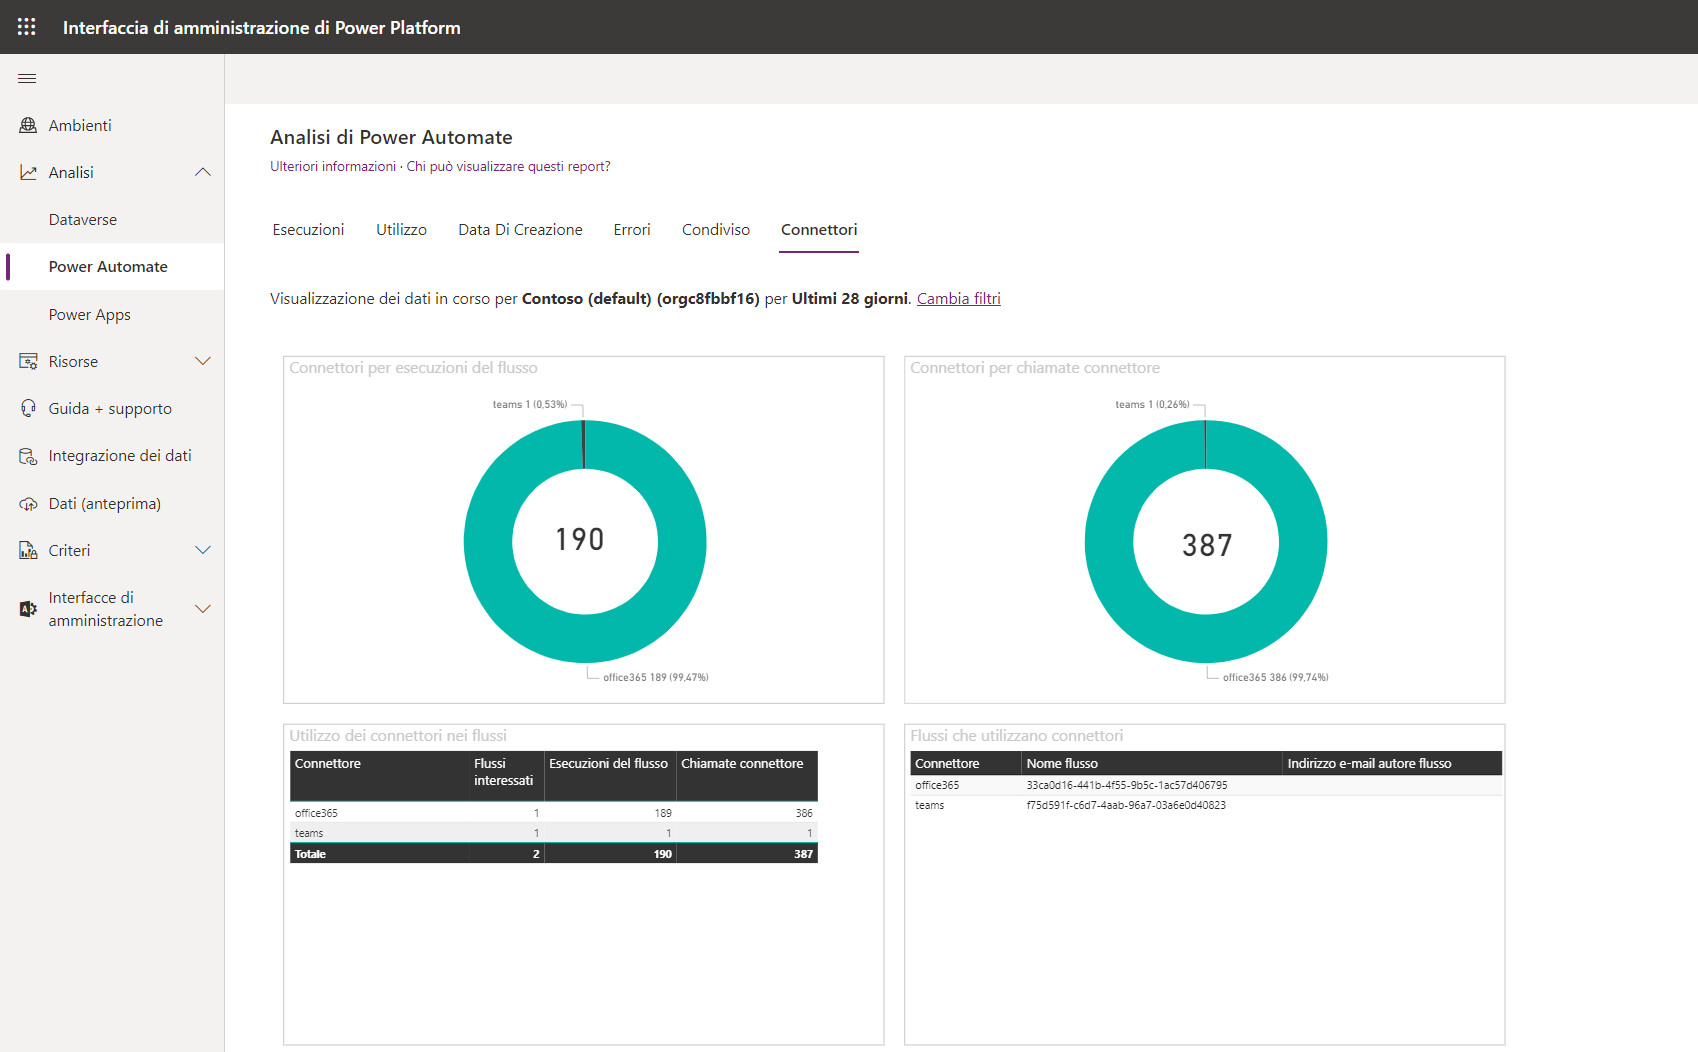Click flow name 33ca0d16-441b-4f55-9b5c-1ac57d406795
Viewport: 1698px width, 1052px height.
tap(1127, 786)
